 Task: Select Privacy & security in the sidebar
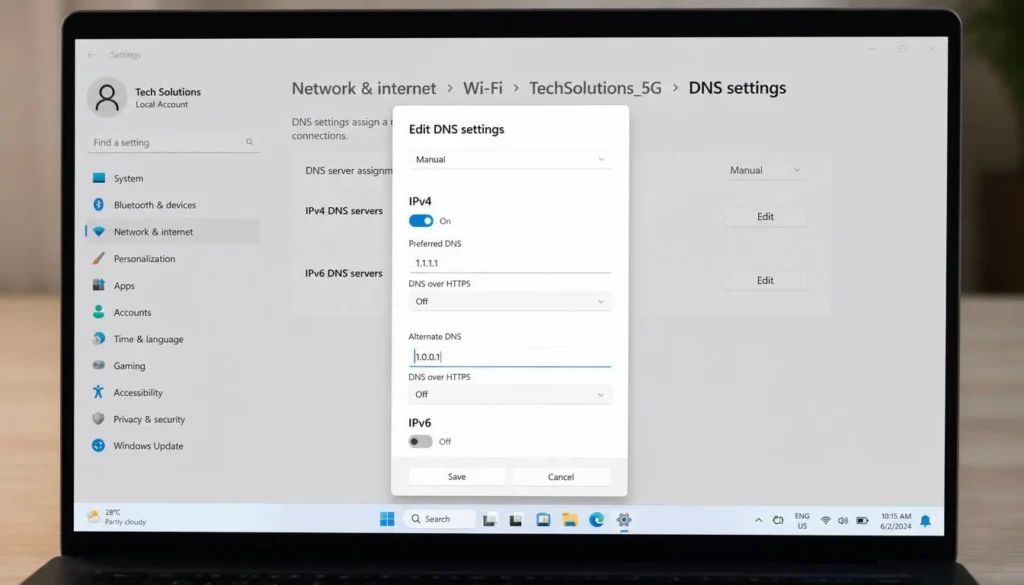[173, 419]
